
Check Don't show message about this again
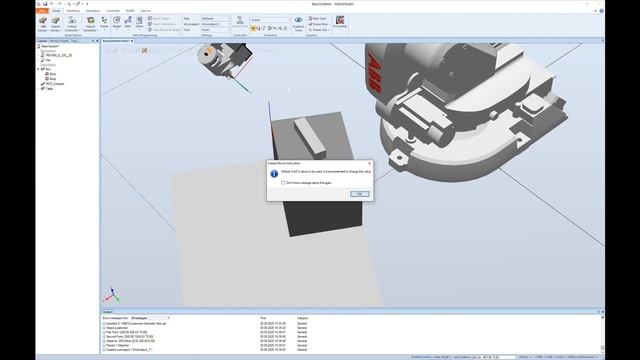click(283, 183)
